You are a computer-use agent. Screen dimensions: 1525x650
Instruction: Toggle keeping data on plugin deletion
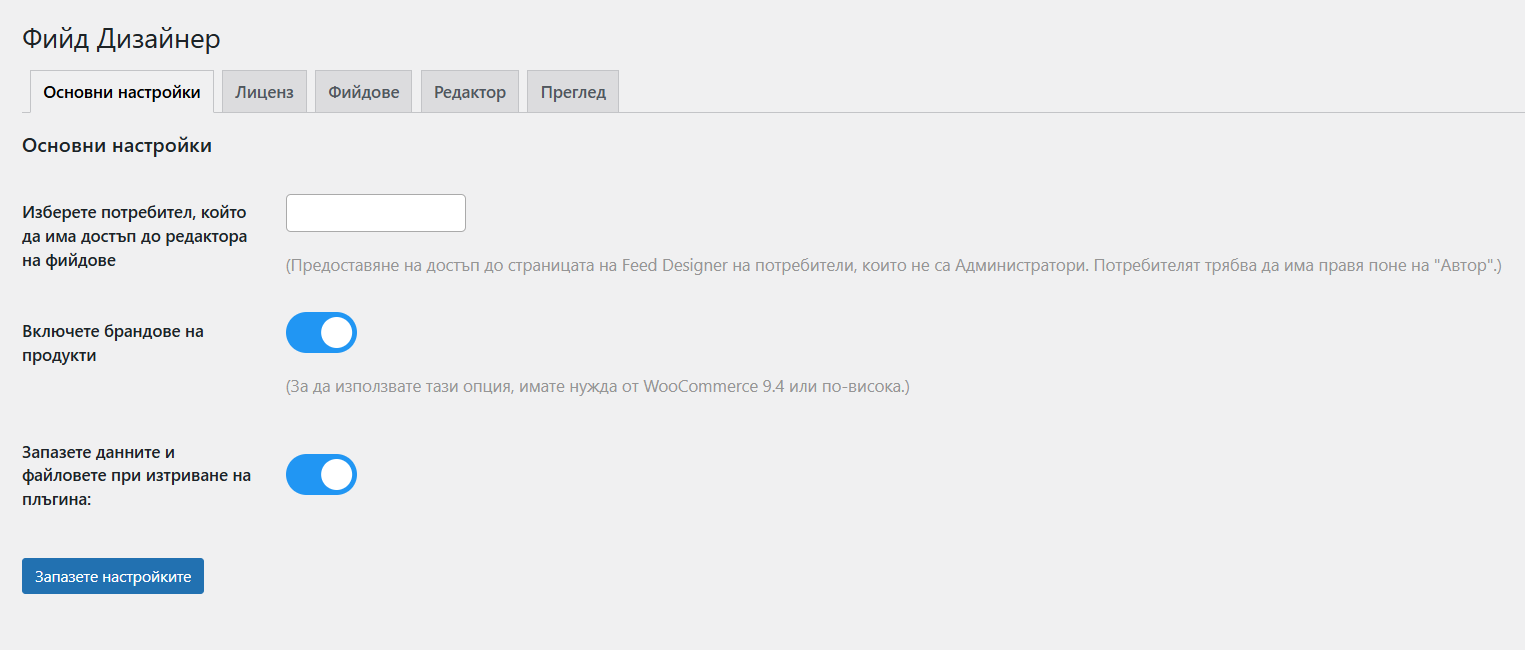[x=321, y=475]
